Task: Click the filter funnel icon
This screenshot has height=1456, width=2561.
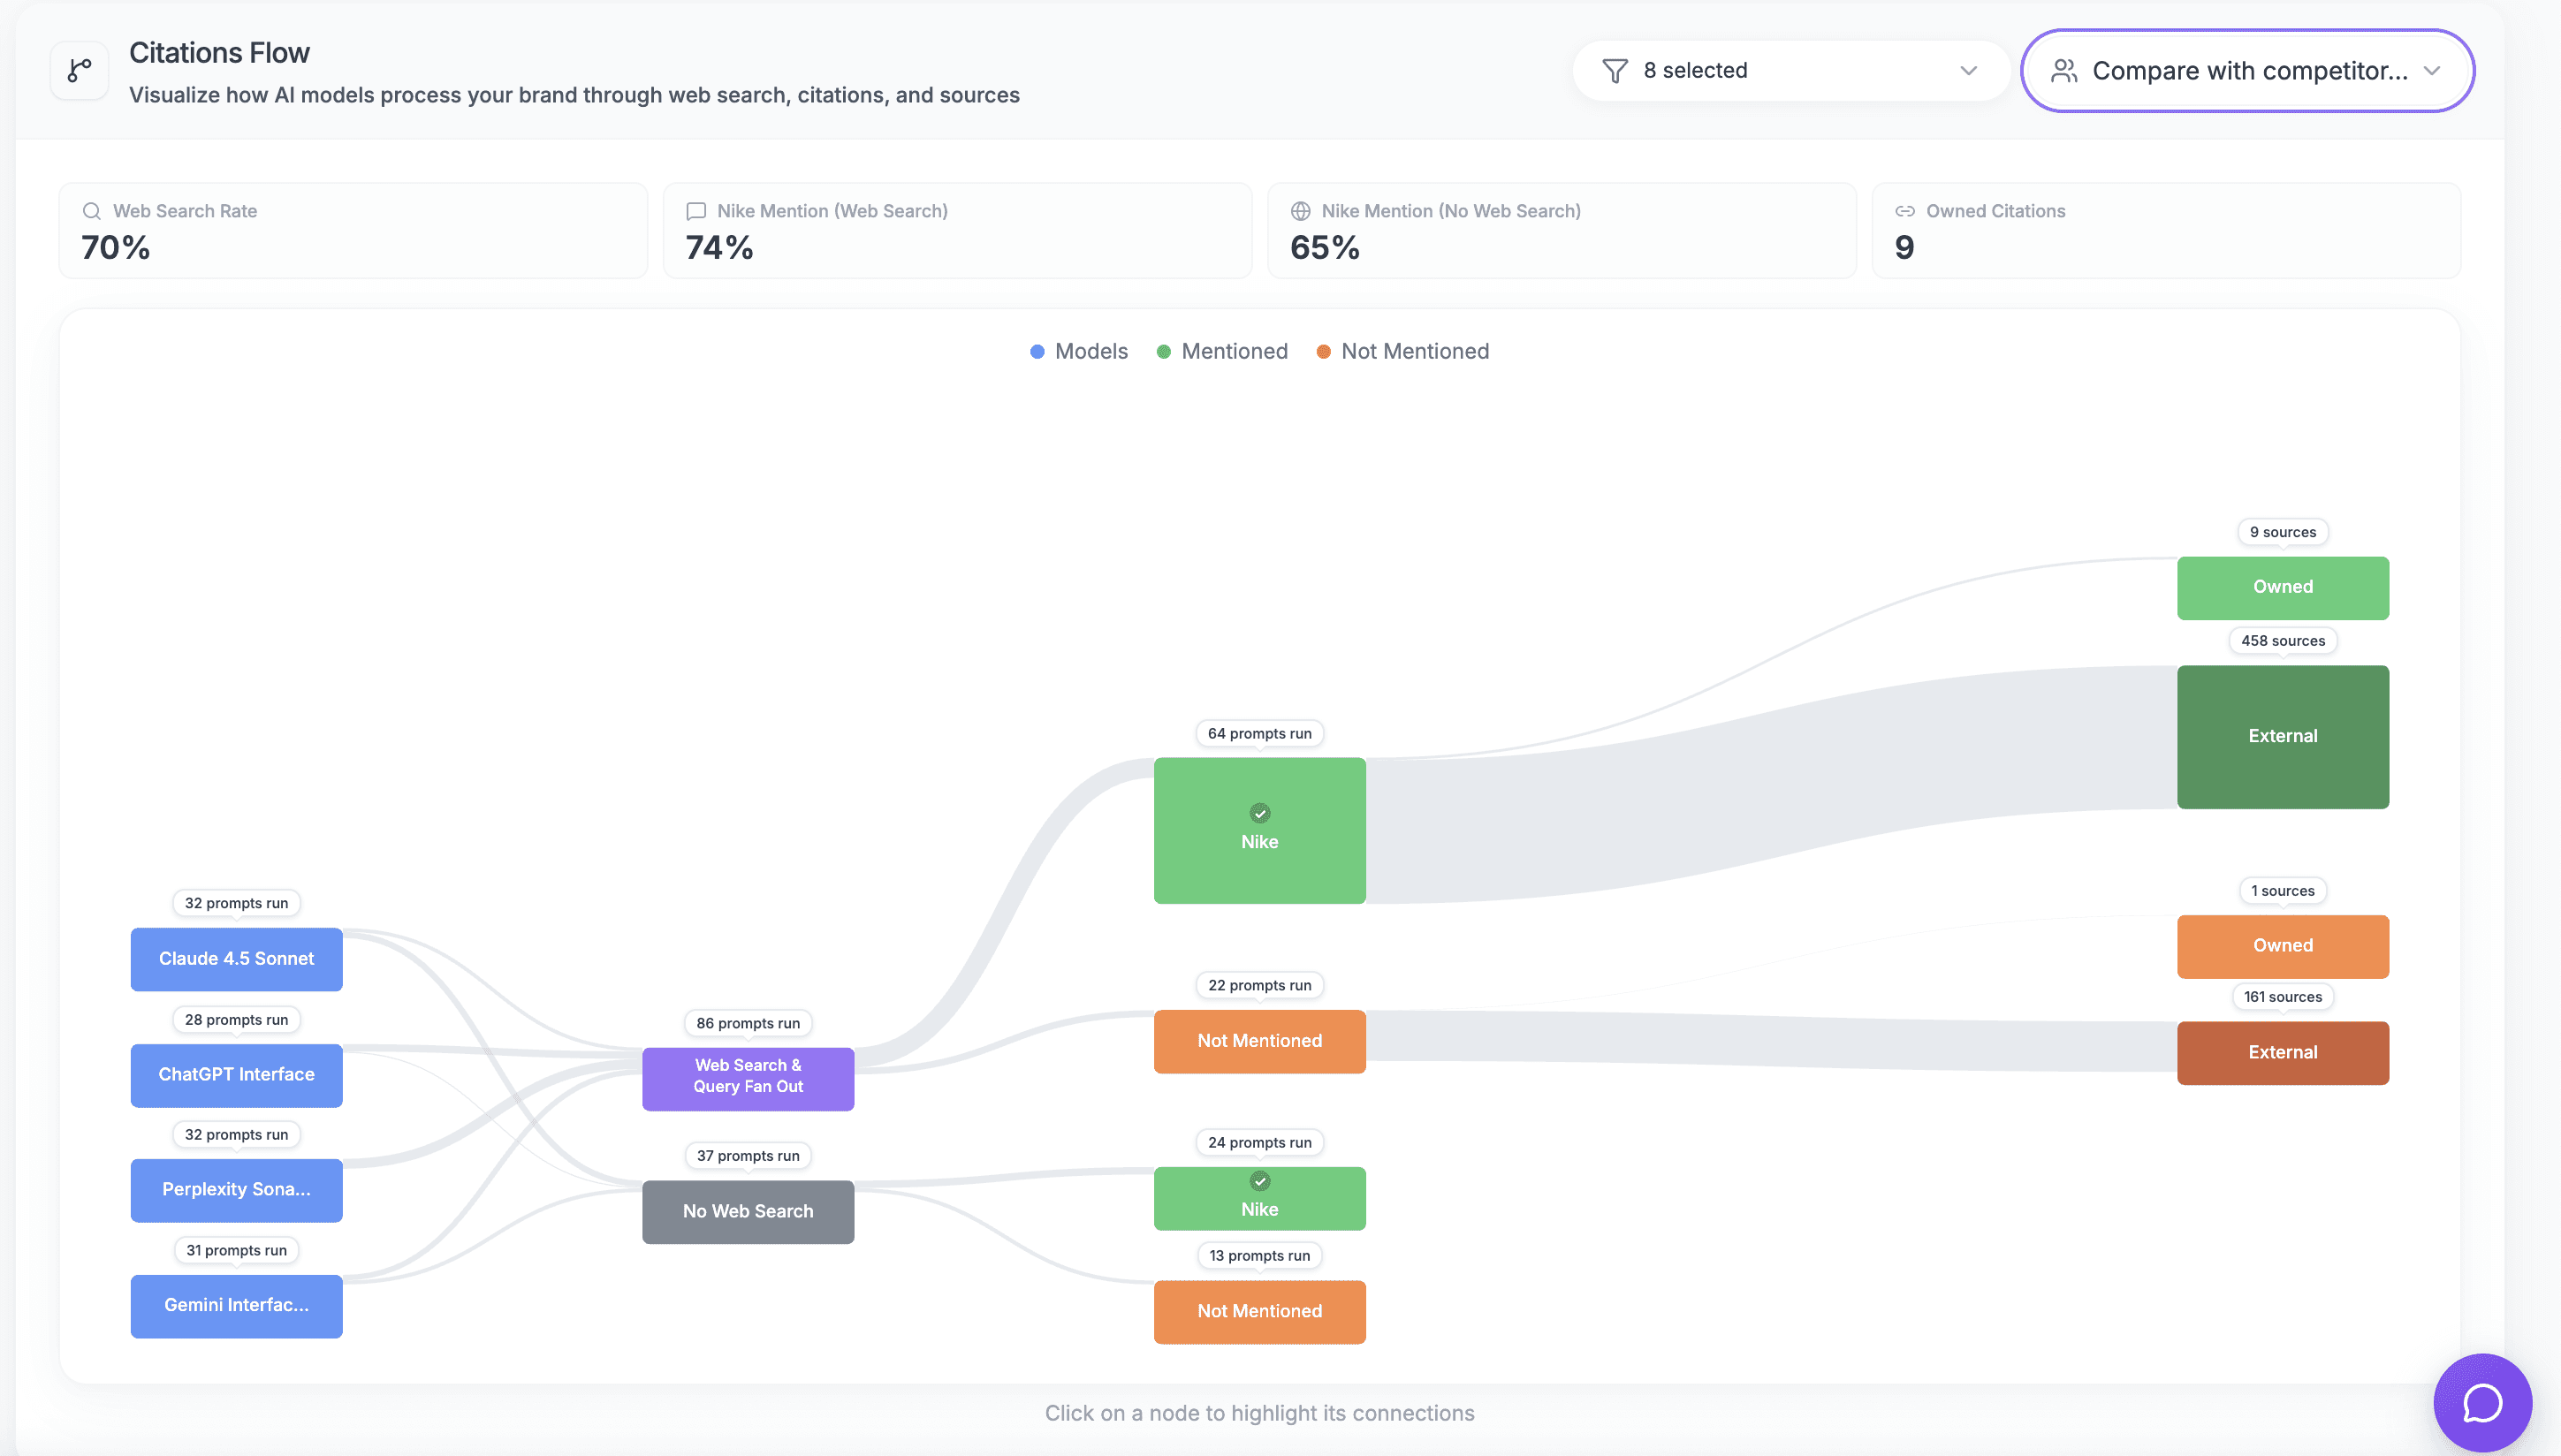Action: point(1614,71)
